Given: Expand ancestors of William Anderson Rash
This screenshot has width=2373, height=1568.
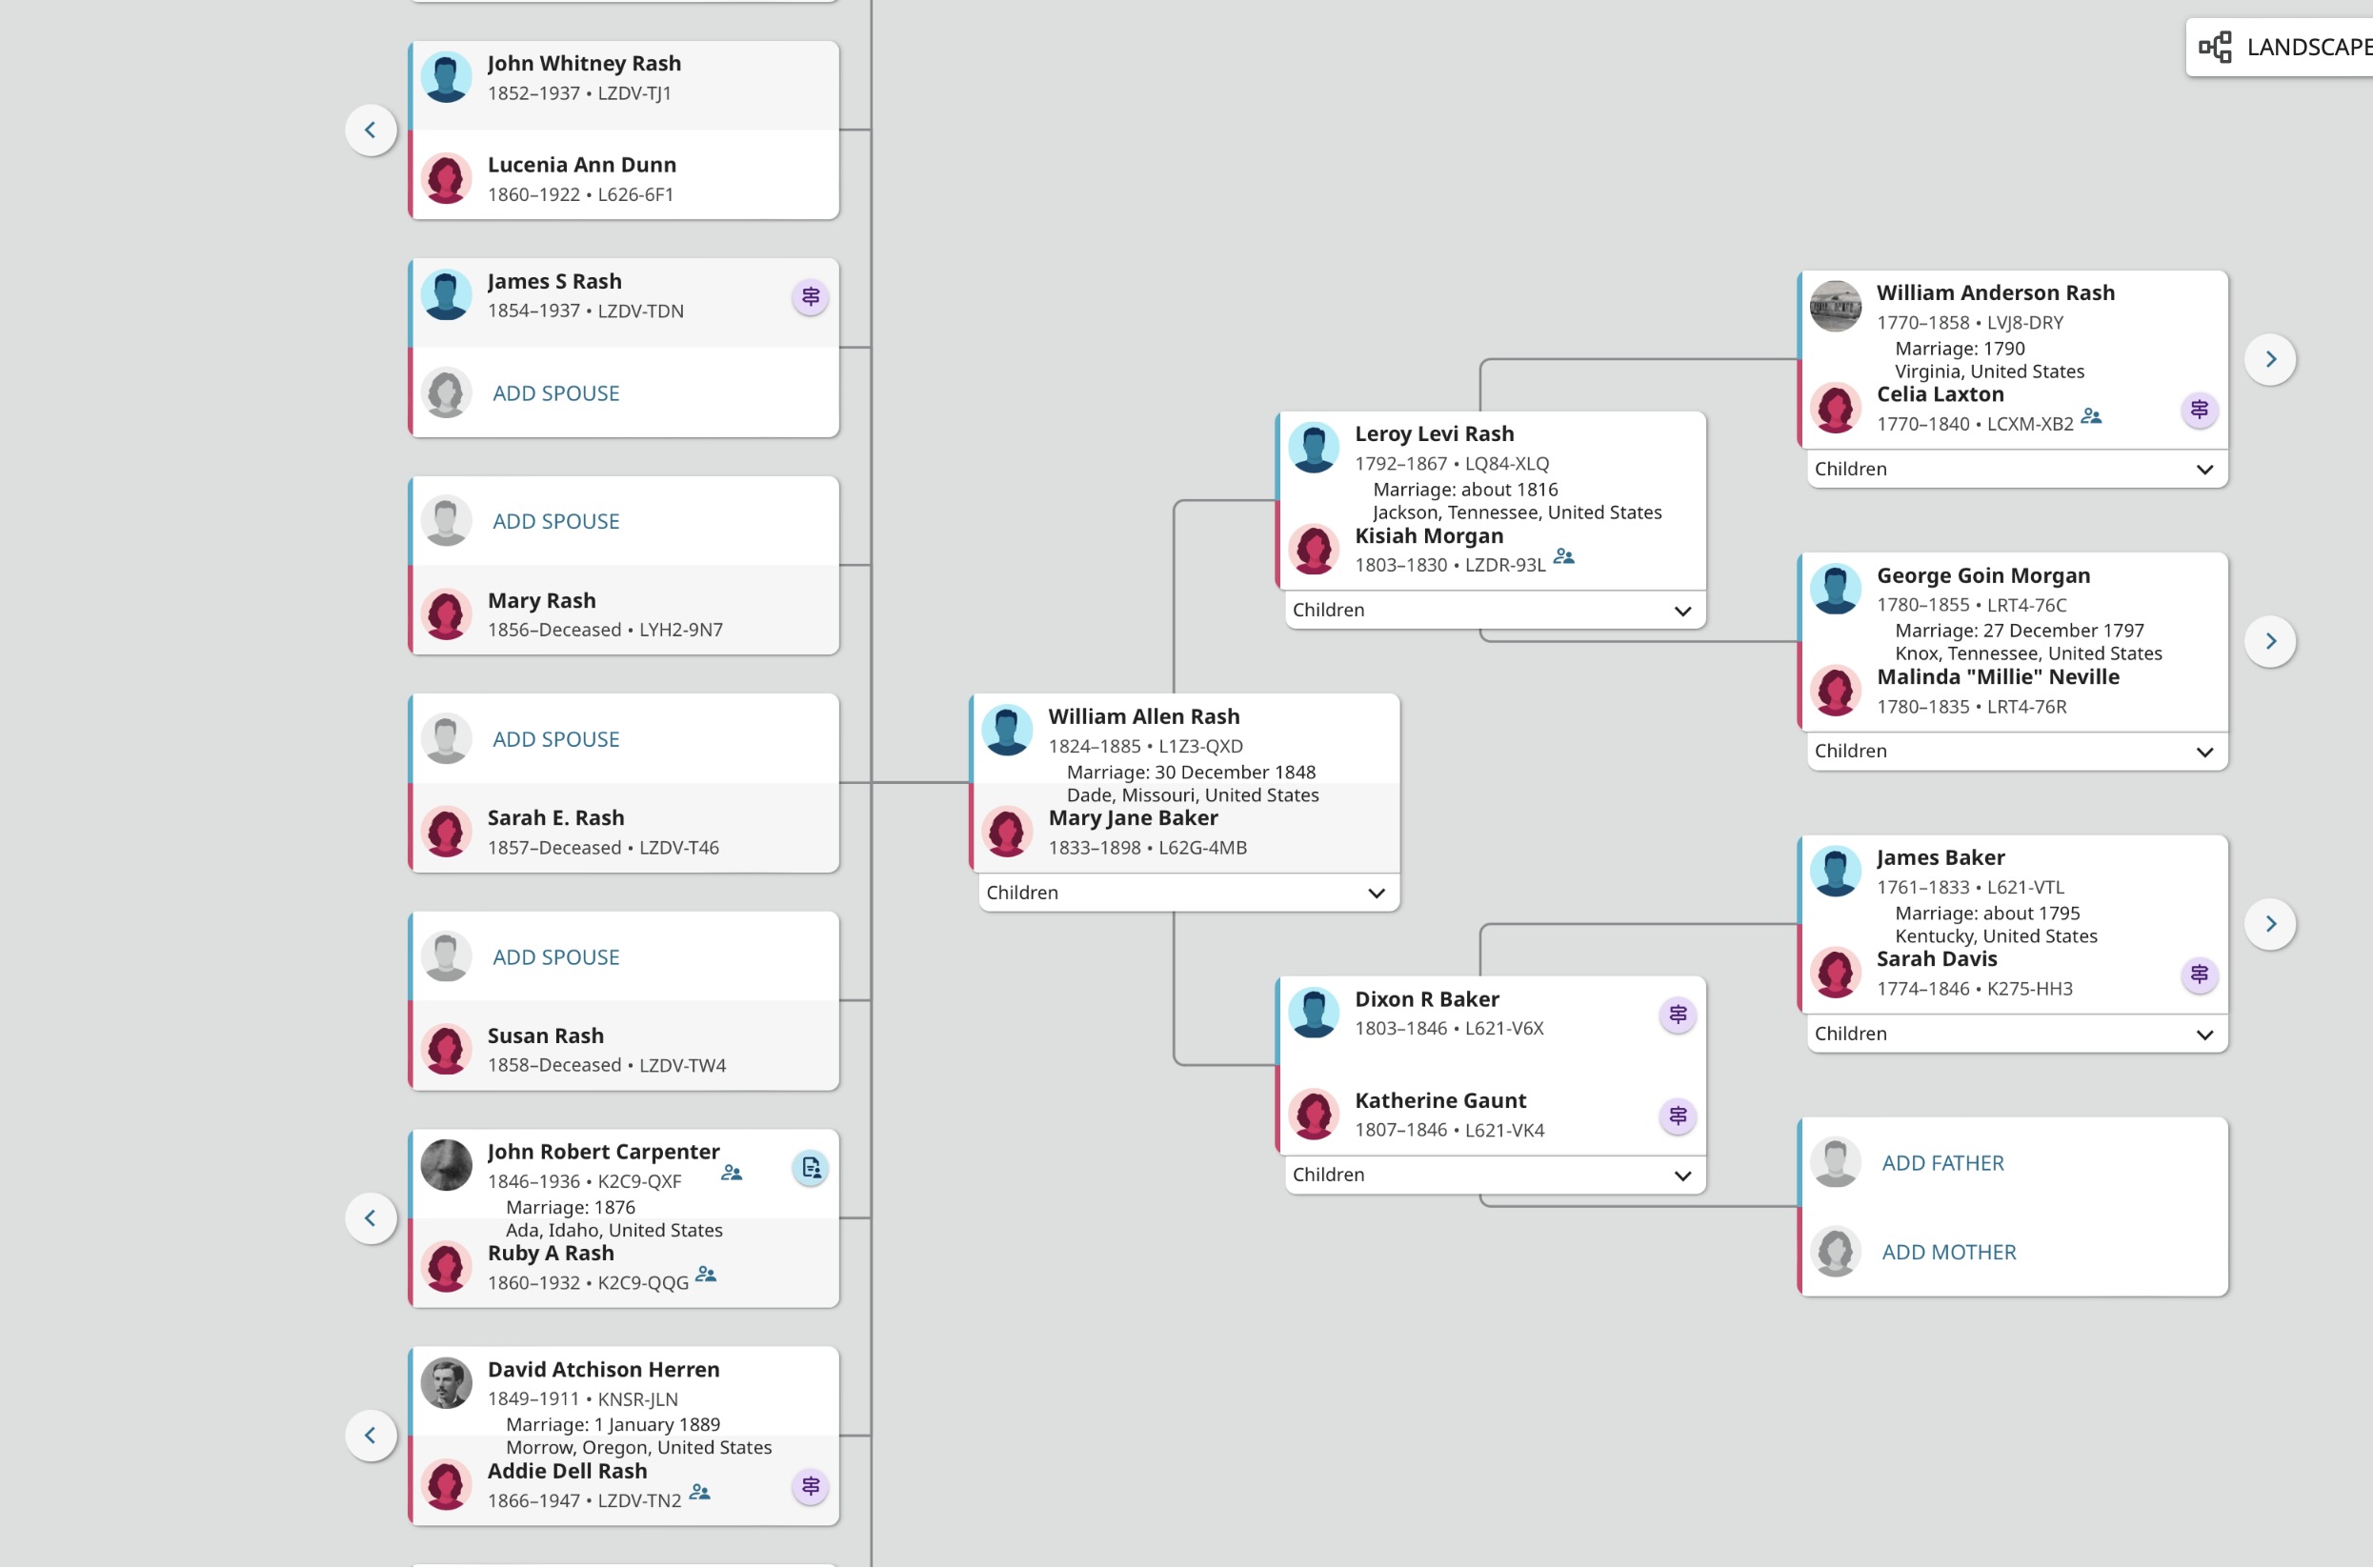Looking at the screenshot, I should [x=2270, y=359].
